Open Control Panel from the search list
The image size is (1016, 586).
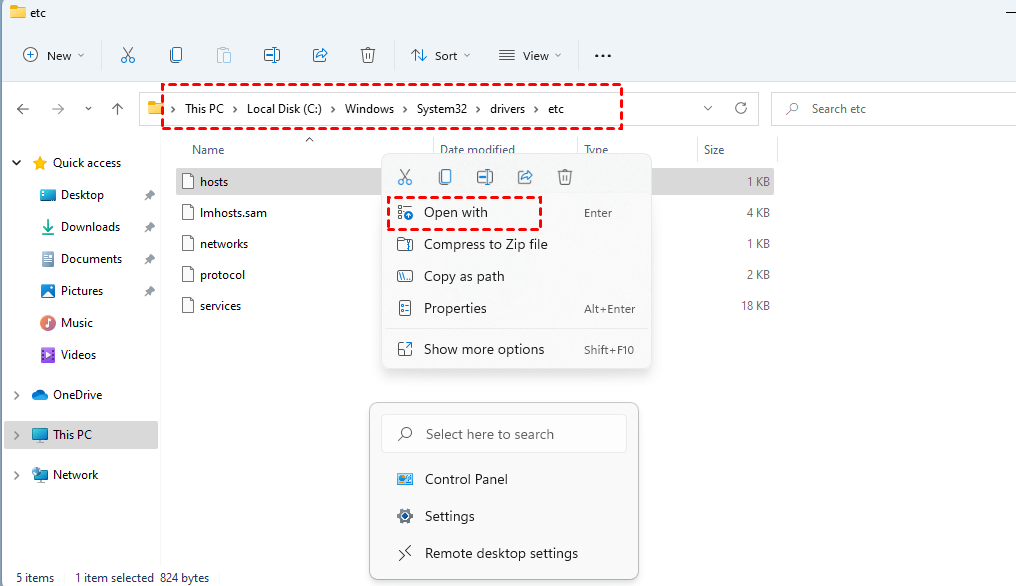pos(466,479)
